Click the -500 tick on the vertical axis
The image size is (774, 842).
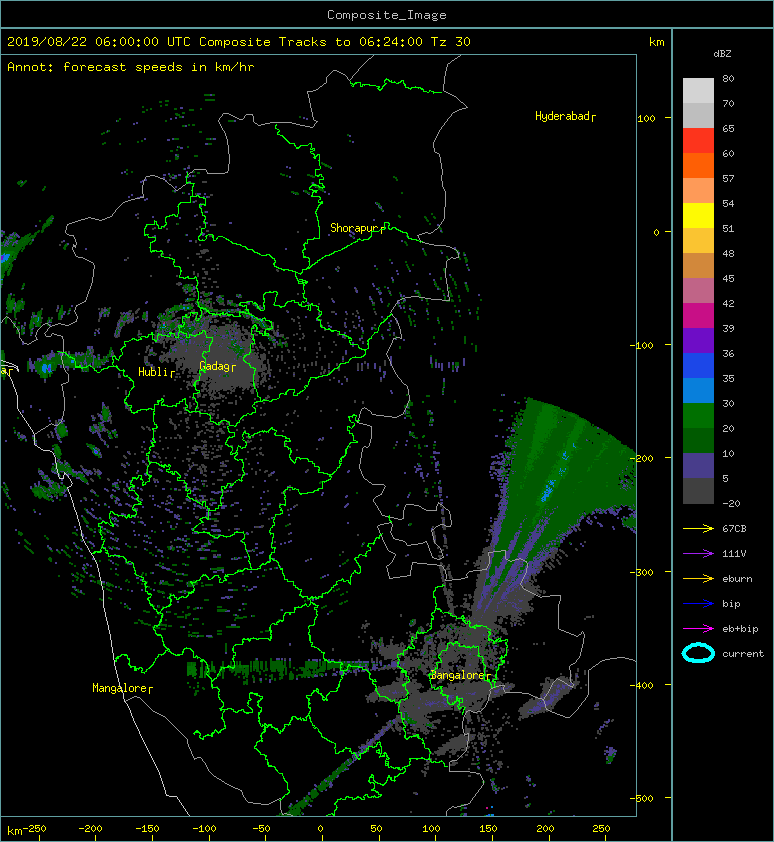click(x=642, y=799)
